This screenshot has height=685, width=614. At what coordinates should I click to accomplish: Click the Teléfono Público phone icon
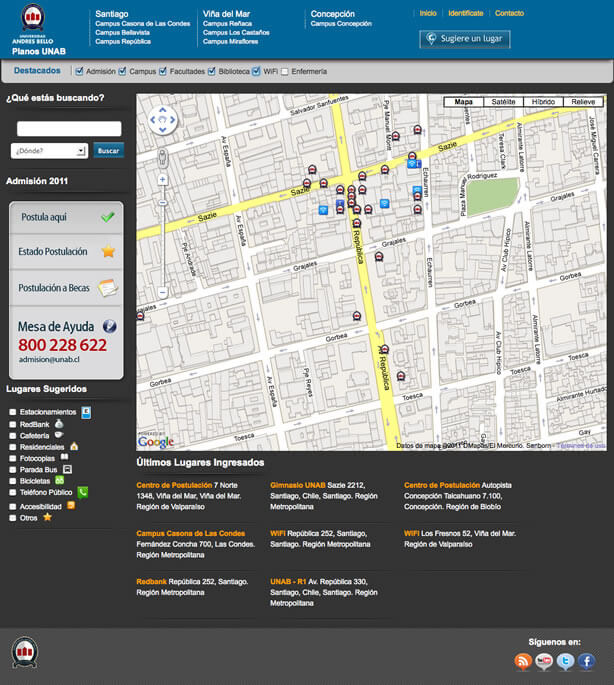click(x=83, y=492)
